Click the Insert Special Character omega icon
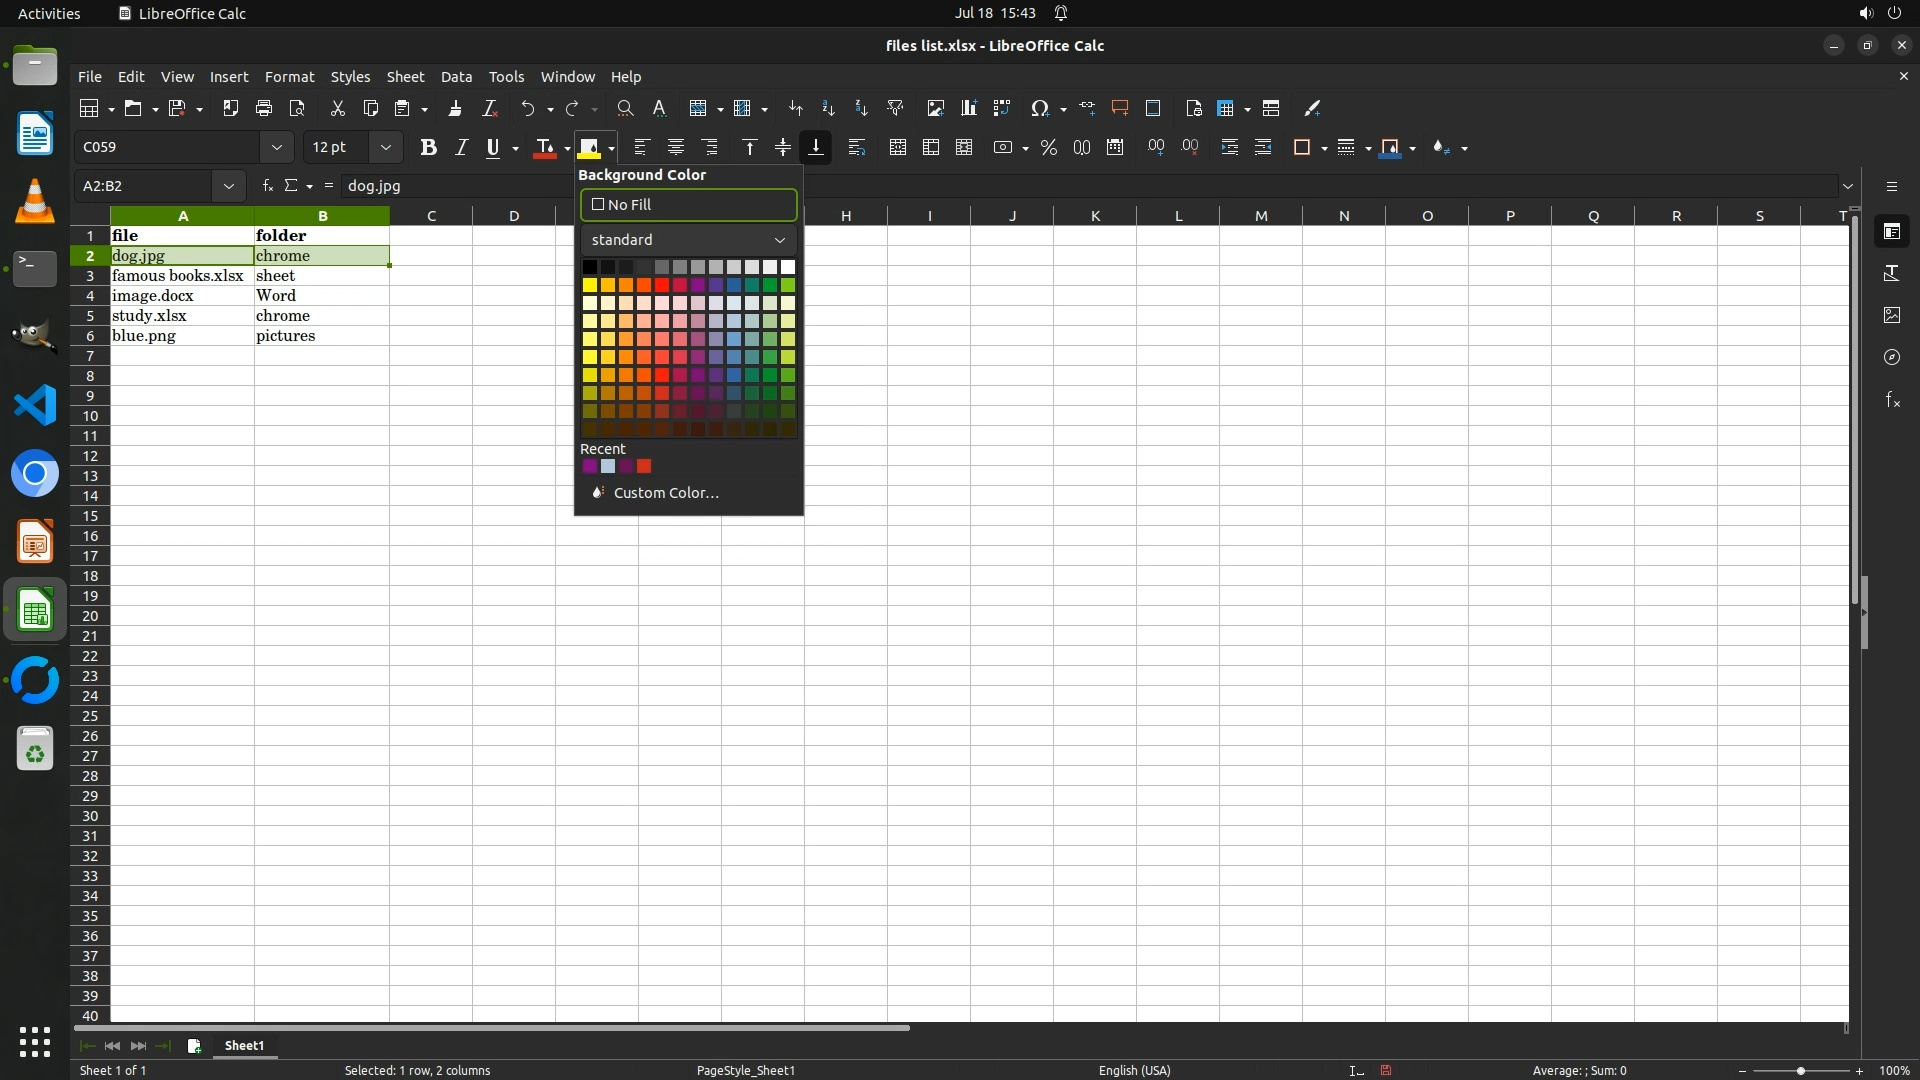The height and width of the screenshot is (1080, 1920). coord(1040,109)
